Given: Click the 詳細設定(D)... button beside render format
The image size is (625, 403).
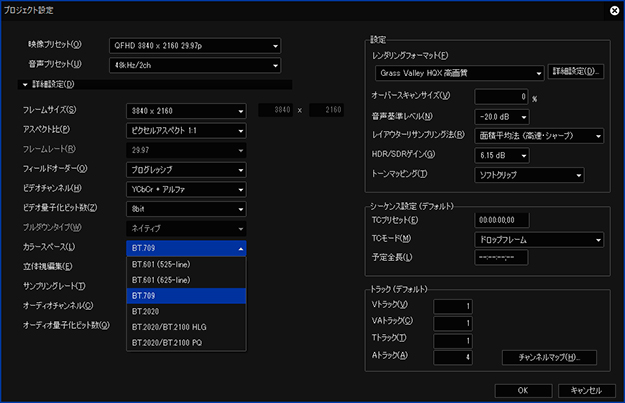Looking at the screenshot, I should (x=576, y=71).
